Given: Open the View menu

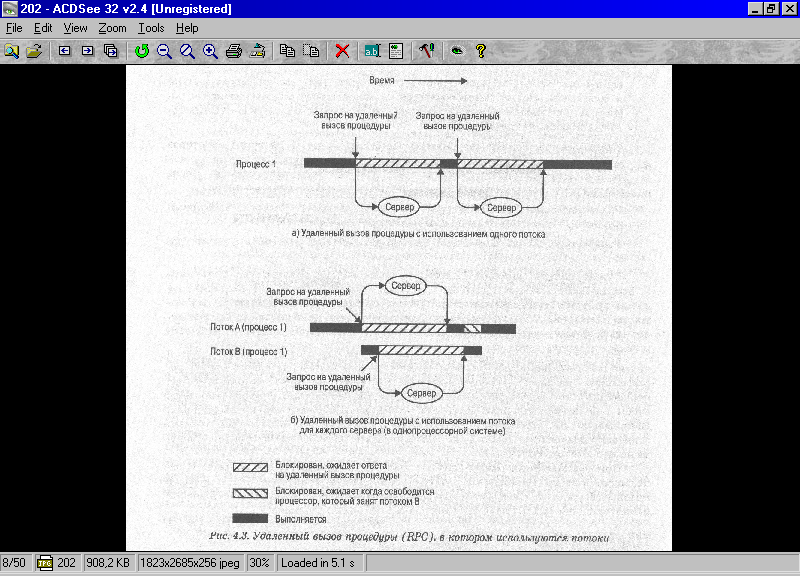Looking at the screenshot, I should (x=76, y=28).
